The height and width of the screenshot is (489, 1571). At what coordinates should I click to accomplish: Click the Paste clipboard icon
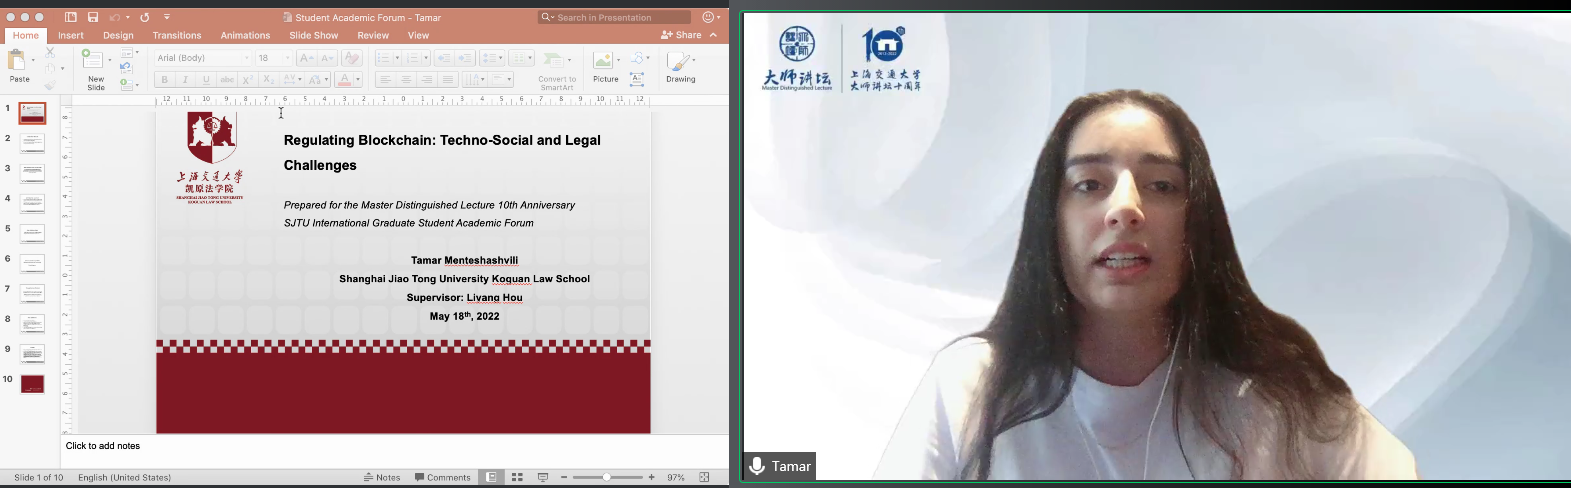tap(16, 60)
